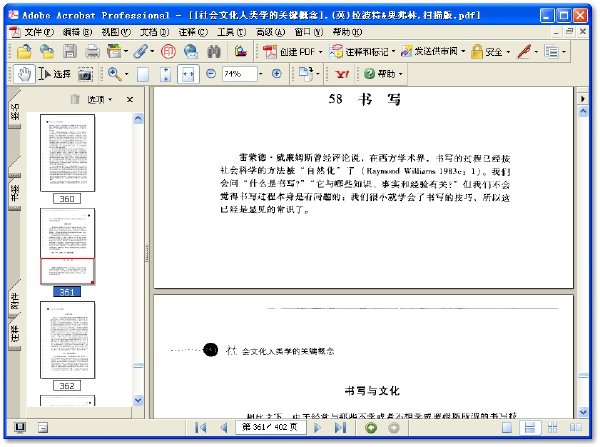The width and height of the screenshot is (600, 447).
Task: Open the 选项 dropdown in pages panel
Action: [99, 100]
